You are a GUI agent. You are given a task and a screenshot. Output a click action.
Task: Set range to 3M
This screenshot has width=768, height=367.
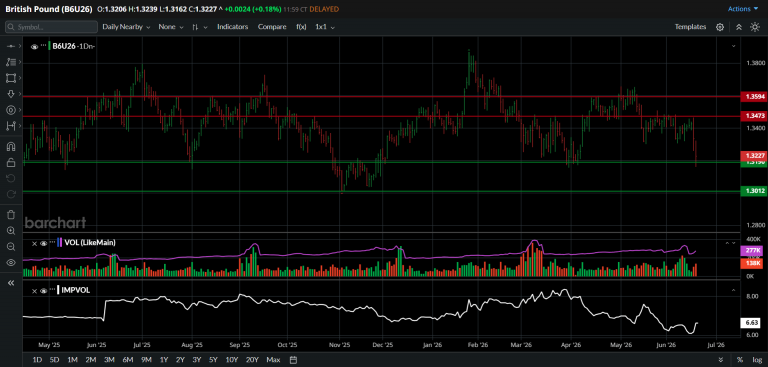point(109,360)
